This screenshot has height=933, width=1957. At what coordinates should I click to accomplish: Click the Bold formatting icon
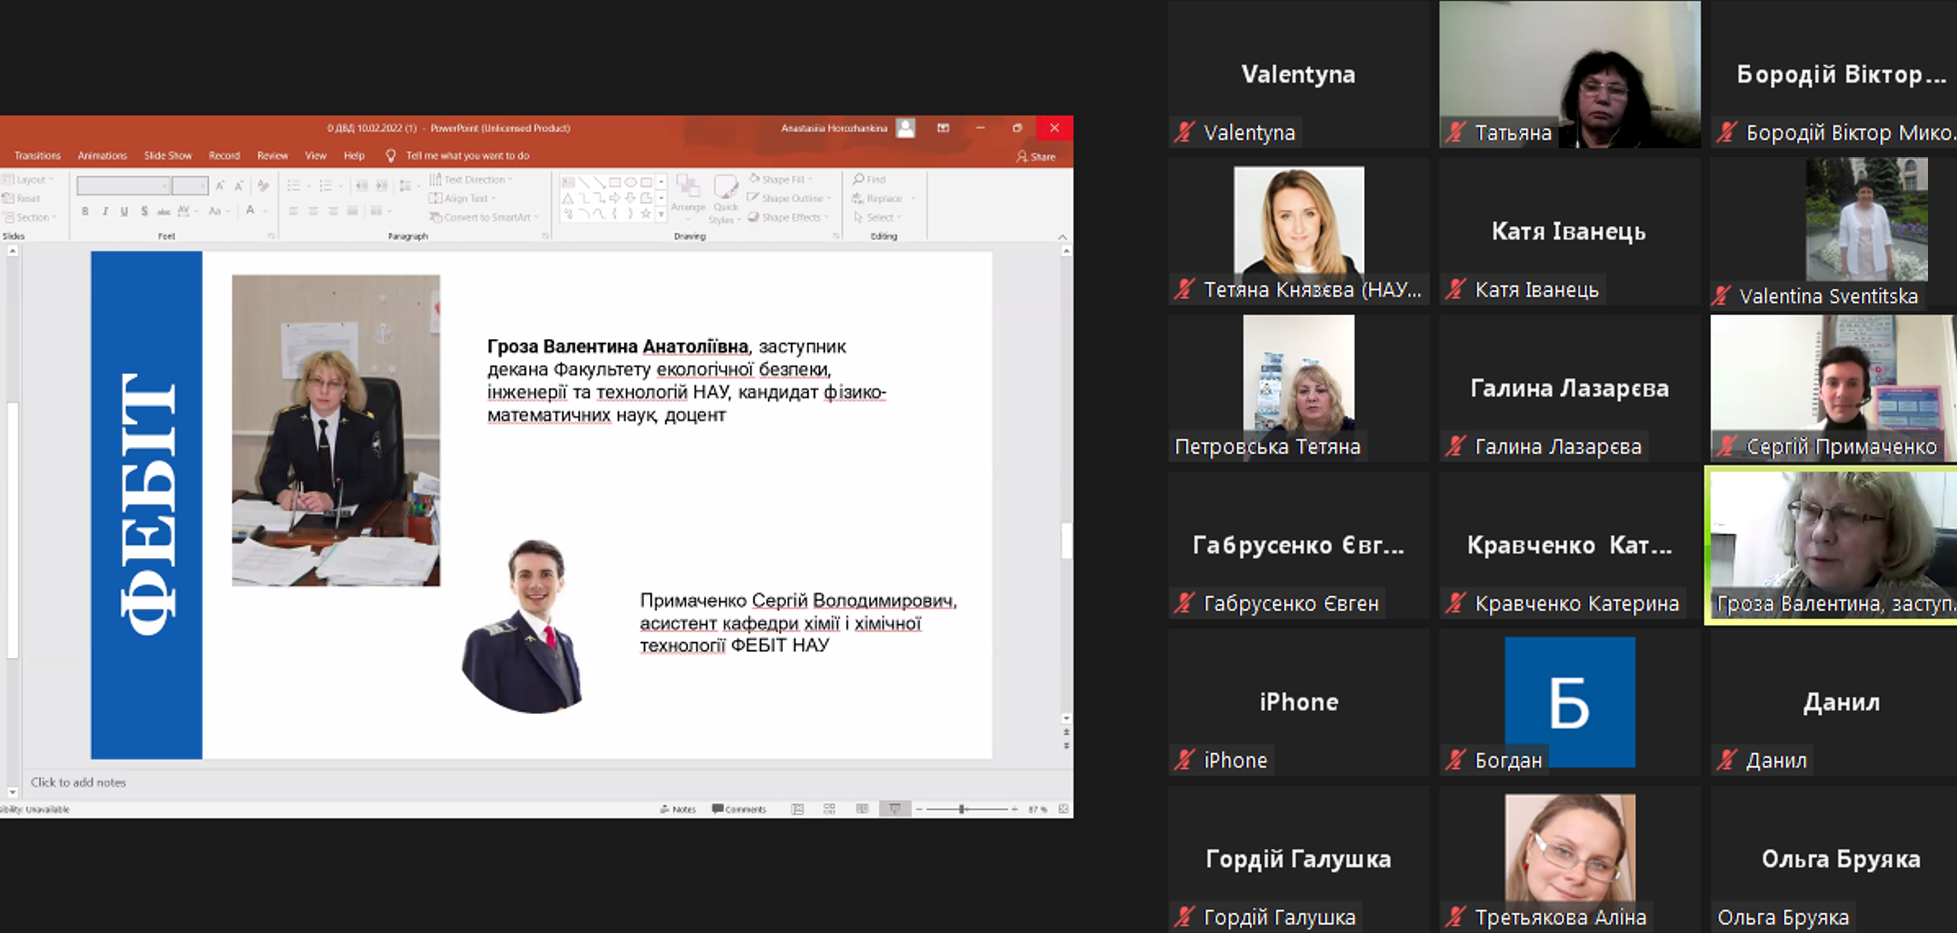[85, 211]
